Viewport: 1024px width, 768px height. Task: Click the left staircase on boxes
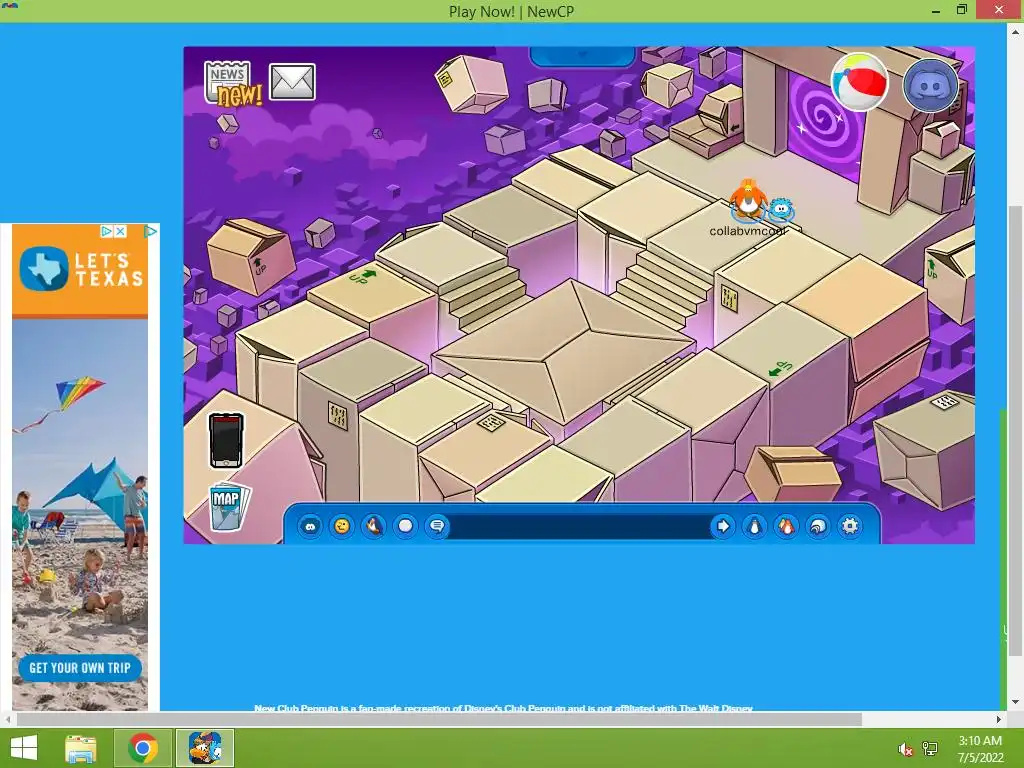coord(485,297)
